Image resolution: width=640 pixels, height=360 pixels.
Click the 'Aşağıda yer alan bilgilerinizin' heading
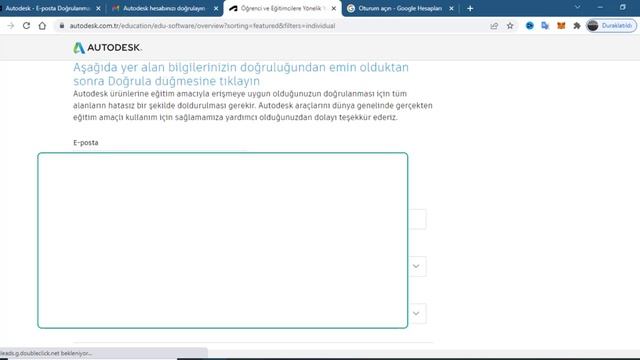tap(241, 74)
